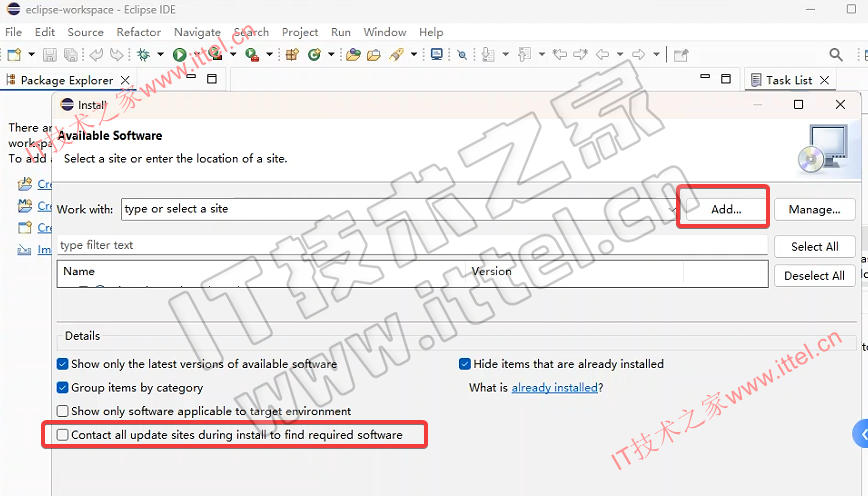The width and height of the screenshot is (868, 496).
Task: Click the Next Annotation icon
Action: [488, 54]
